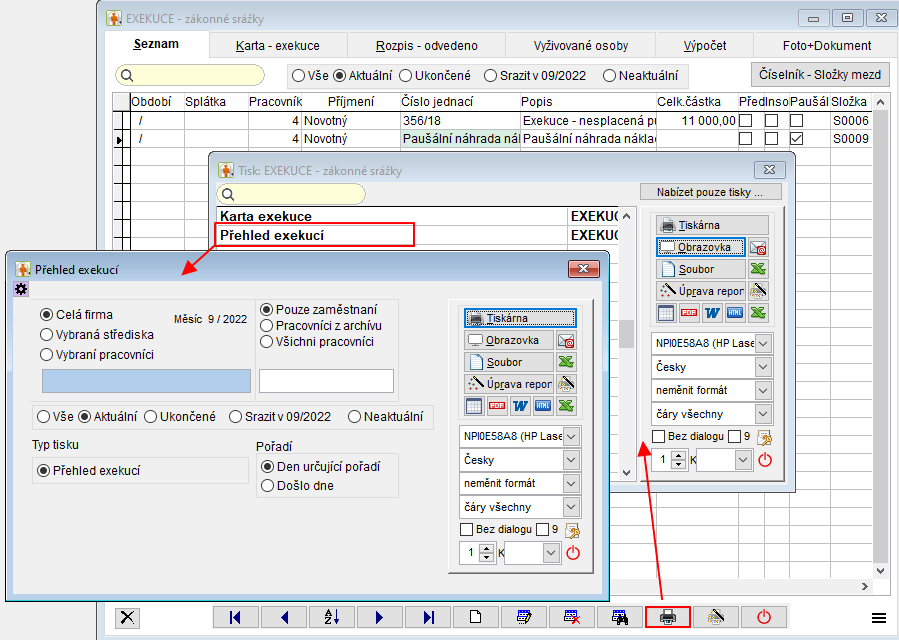
Task: Open A-Z sort button in bottom toolbar
Action: click(332, 618)
